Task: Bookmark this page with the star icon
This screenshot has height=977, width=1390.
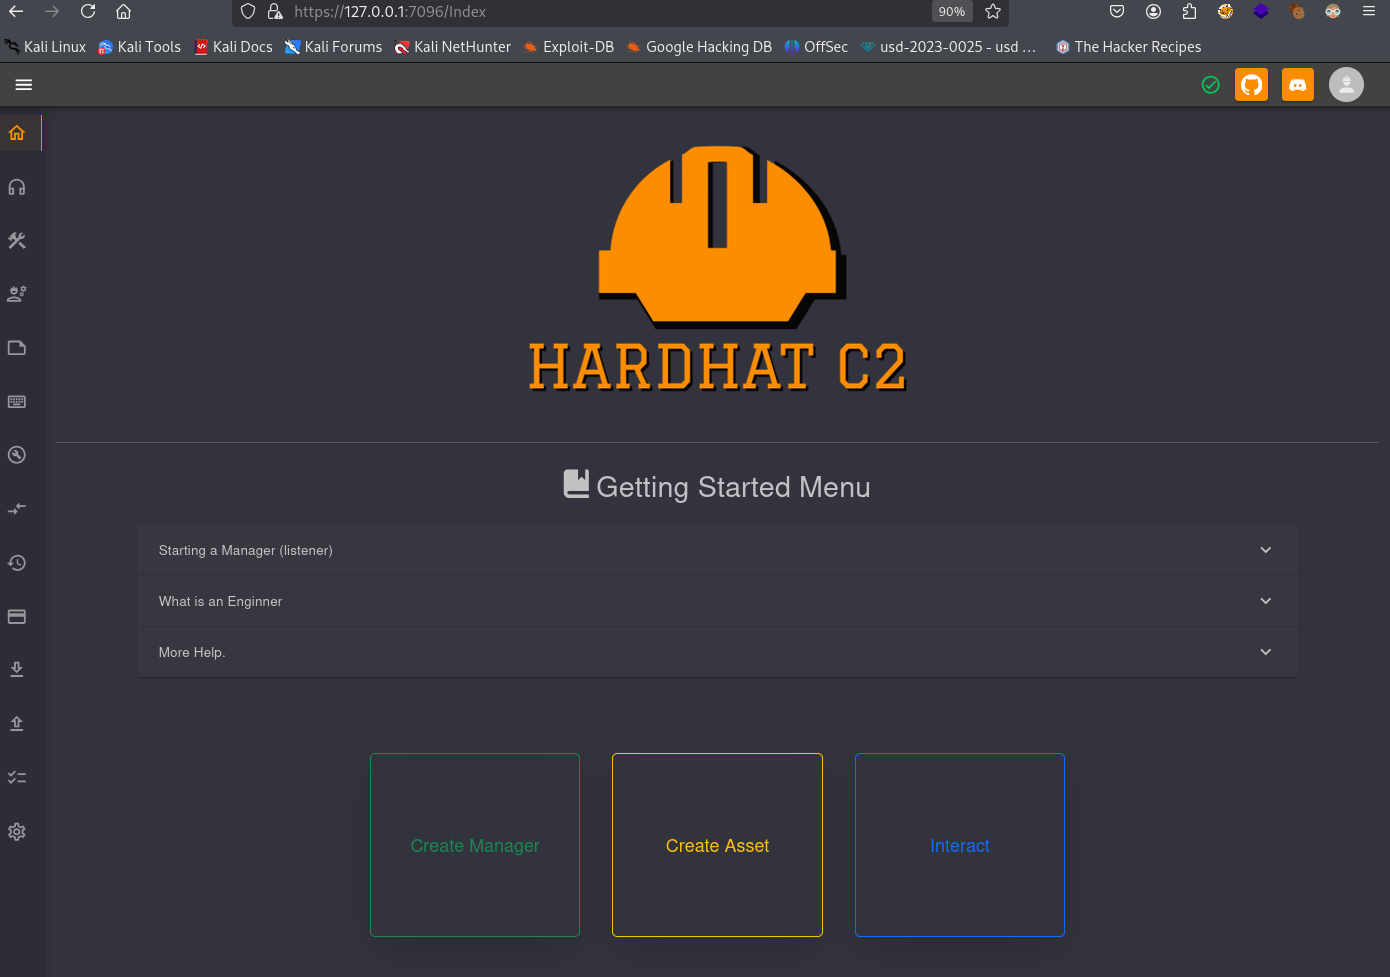Action: click(993, 12)
